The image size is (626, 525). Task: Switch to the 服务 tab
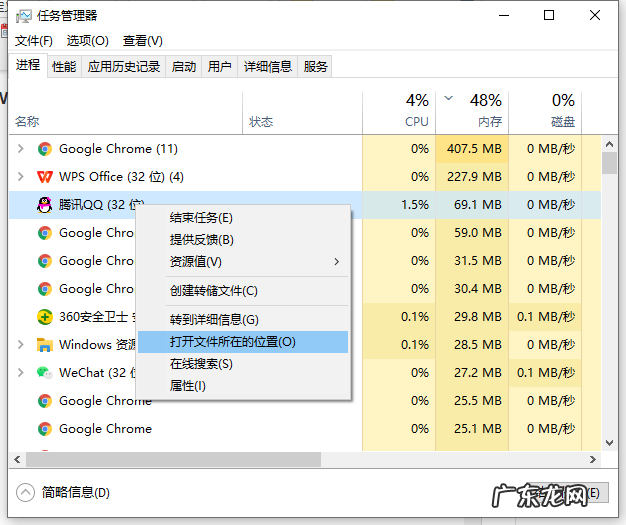pyautogui.click(x=315, y=66)
